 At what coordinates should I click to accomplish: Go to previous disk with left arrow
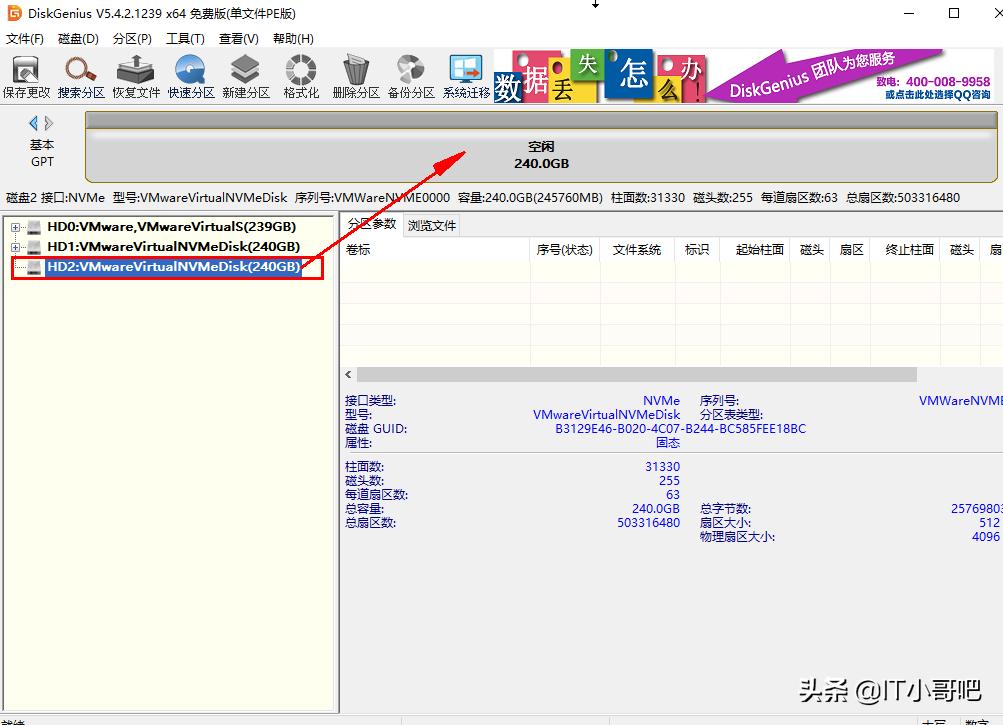point(33,123)
